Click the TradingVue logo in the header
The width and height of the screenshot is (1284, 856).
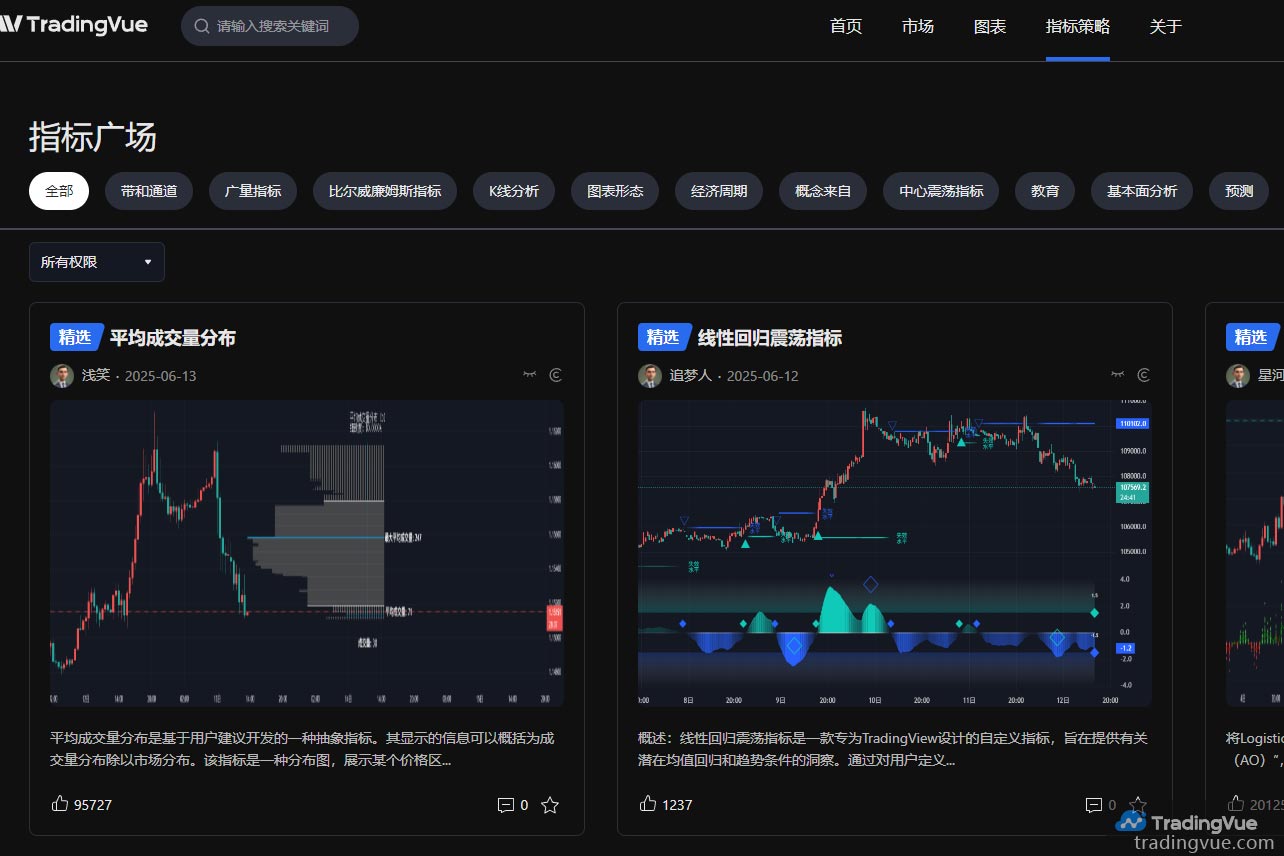(74, 25)
